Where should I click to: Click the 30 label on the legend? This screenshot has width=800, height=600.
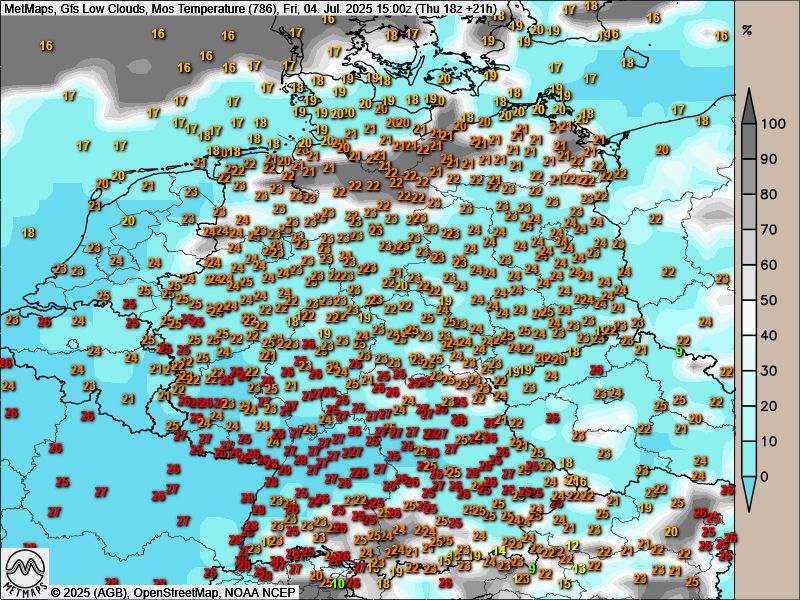pos(770,370)
